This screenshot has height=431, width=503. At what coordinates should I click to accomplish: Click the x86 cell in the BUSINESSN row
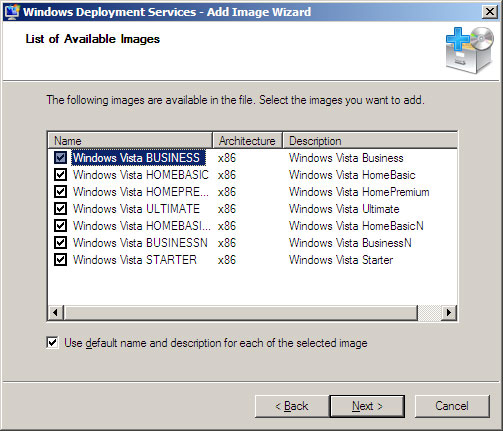click(x=227, y=243)
